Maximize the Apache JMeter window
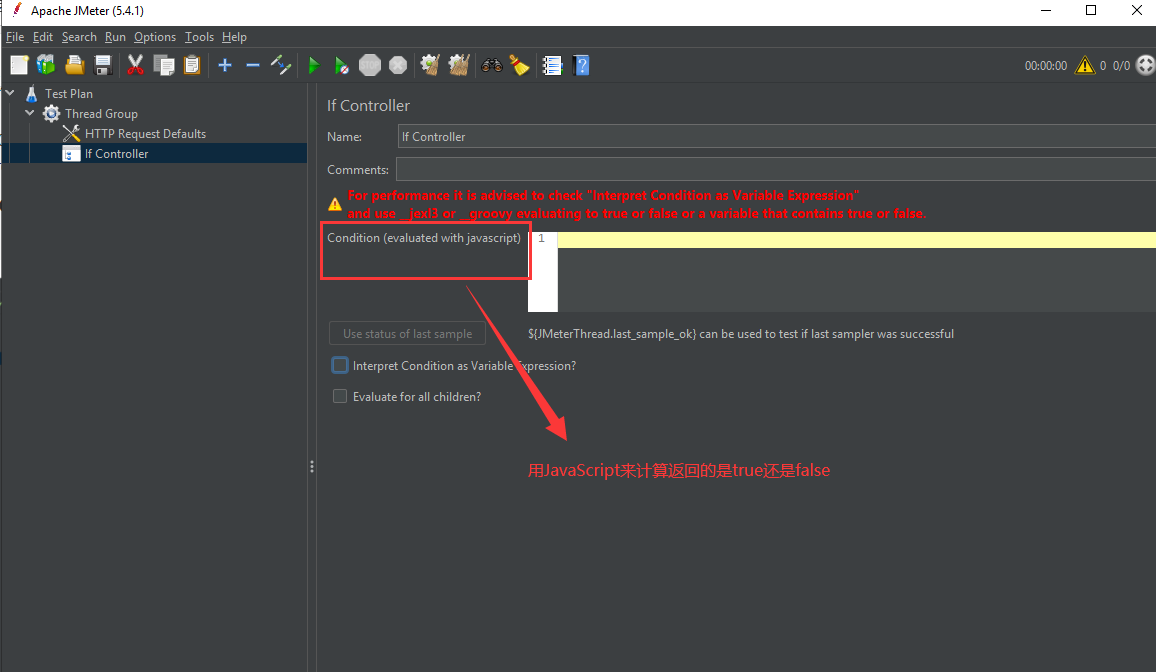 (x=1091, y=10)
